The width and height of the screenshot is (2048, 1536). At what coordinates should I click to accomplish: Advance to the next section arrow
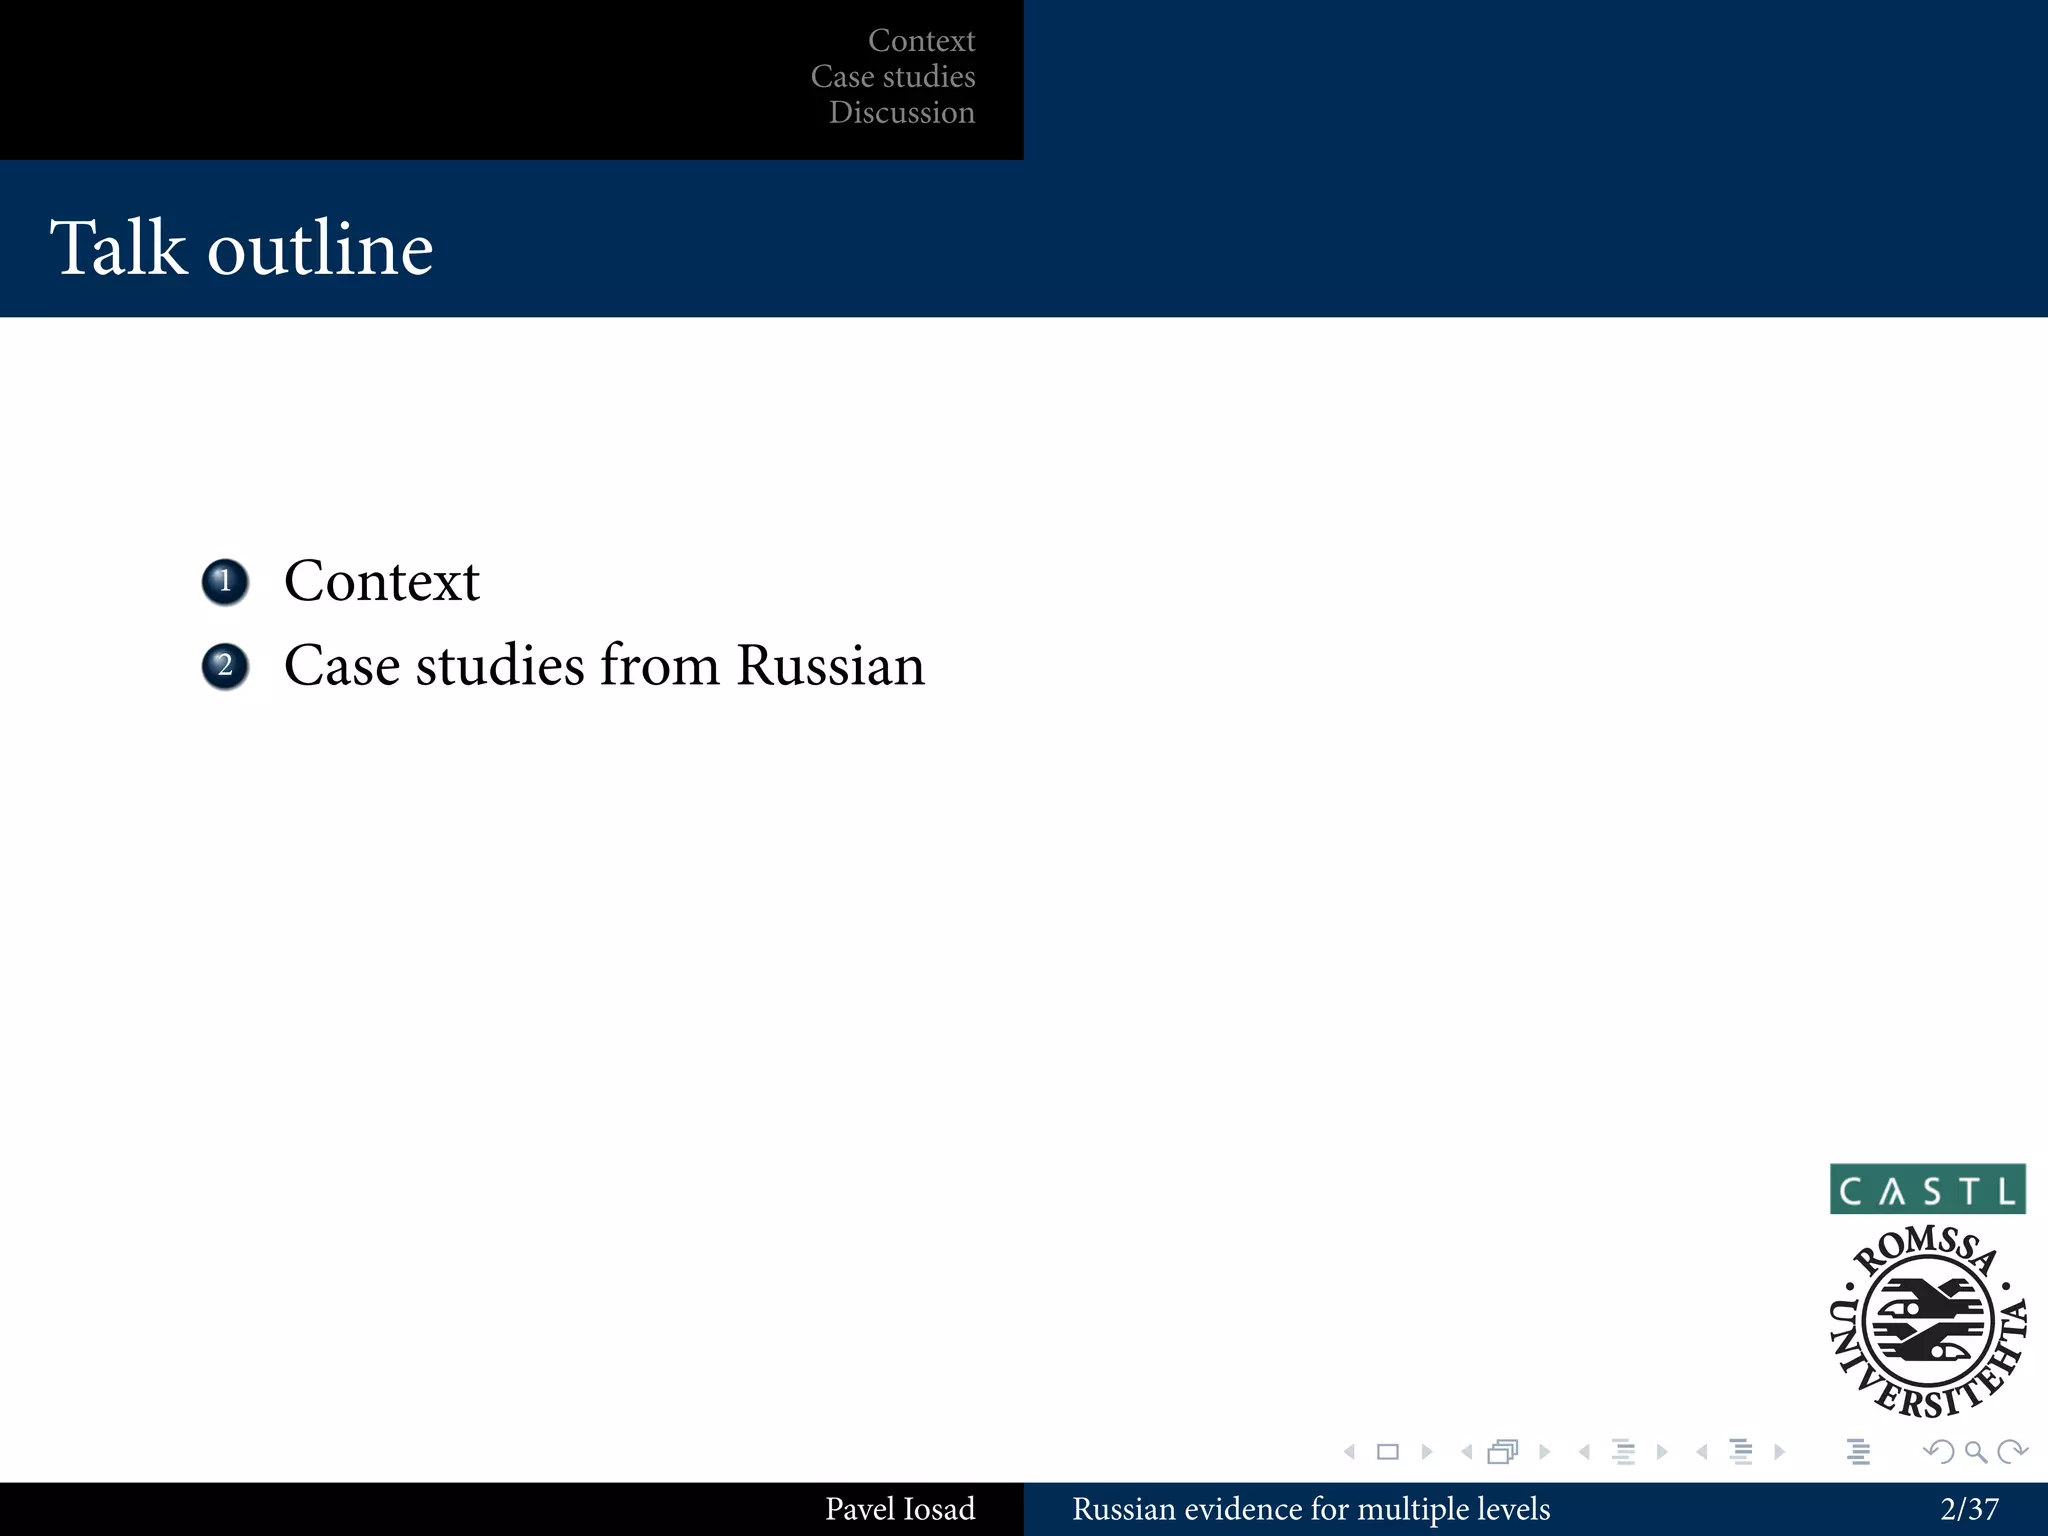tap(1779, 1452)
